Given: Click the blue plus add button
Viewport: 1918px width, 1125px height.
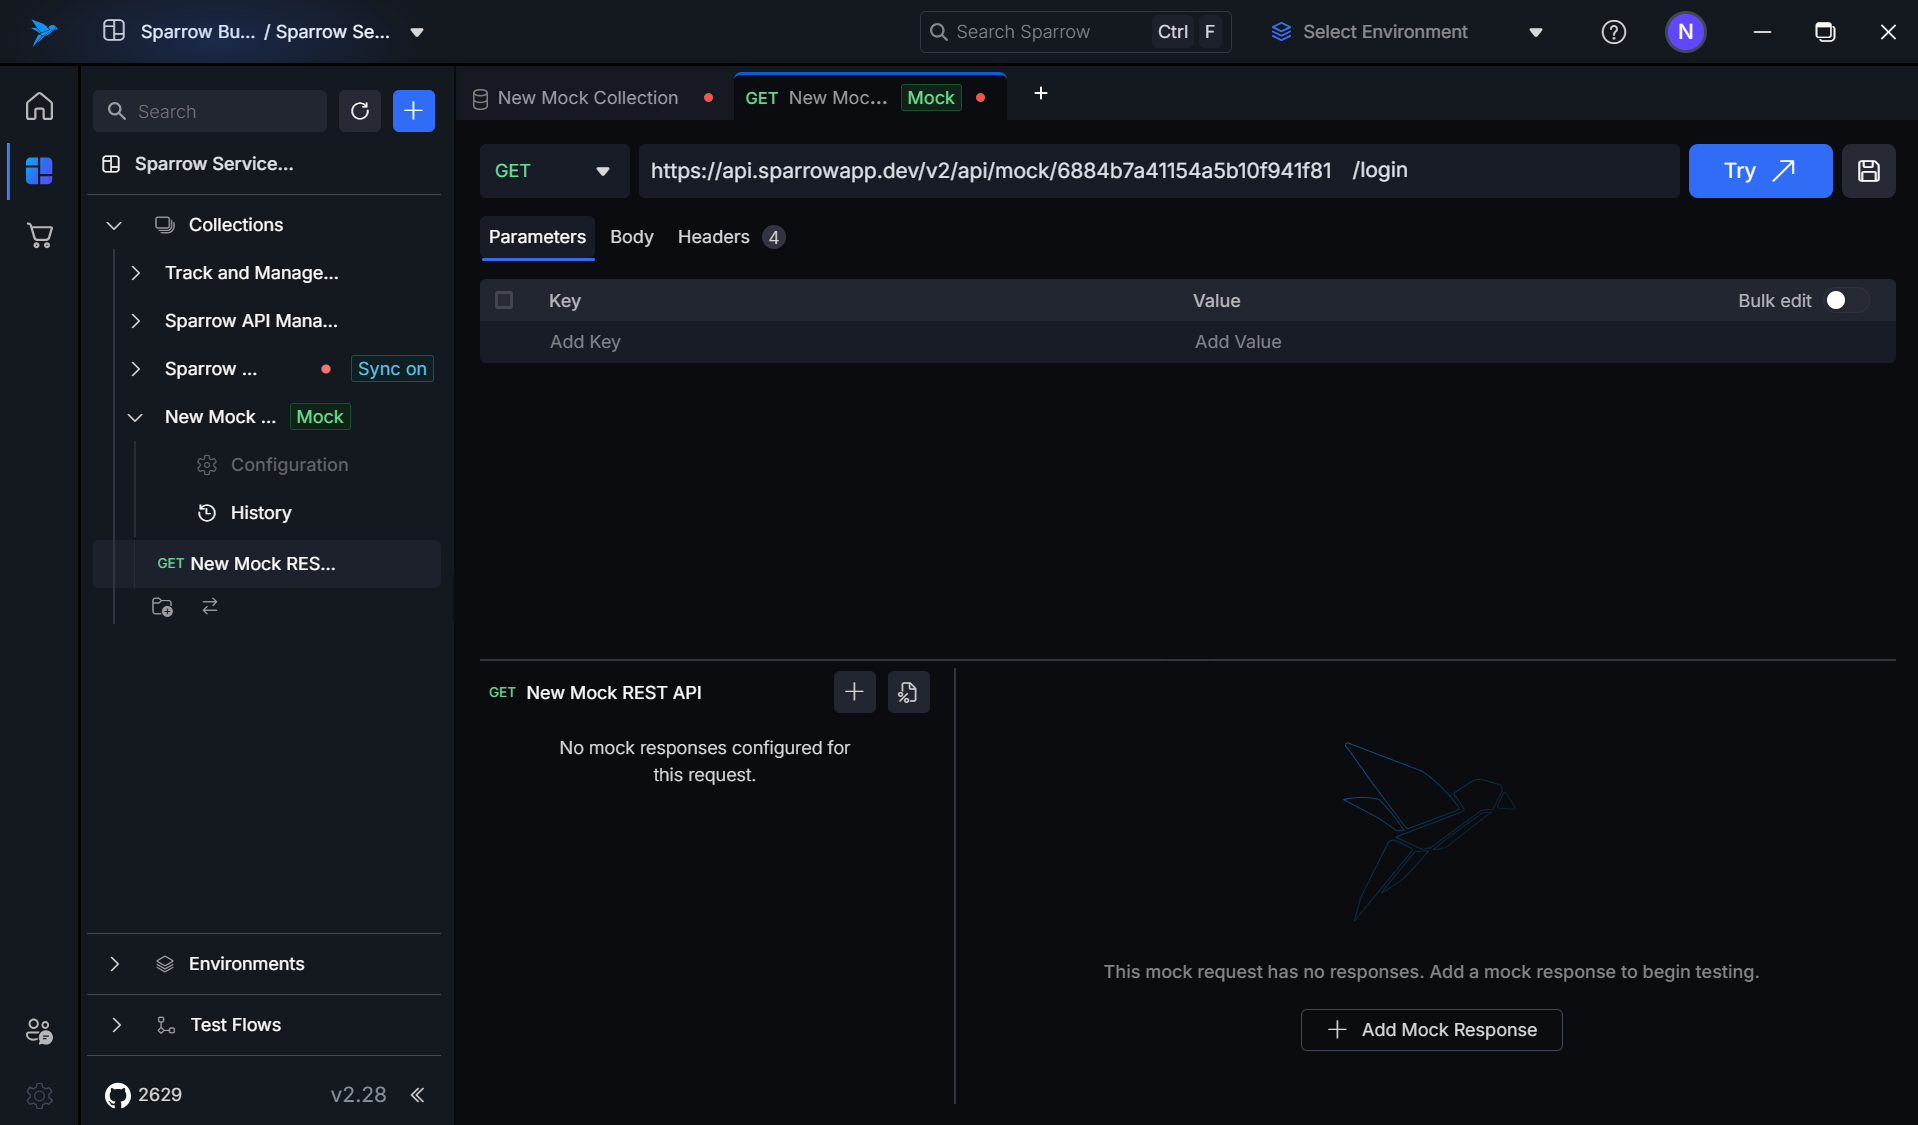Looking at the screenshot, I should pos(414,111).
